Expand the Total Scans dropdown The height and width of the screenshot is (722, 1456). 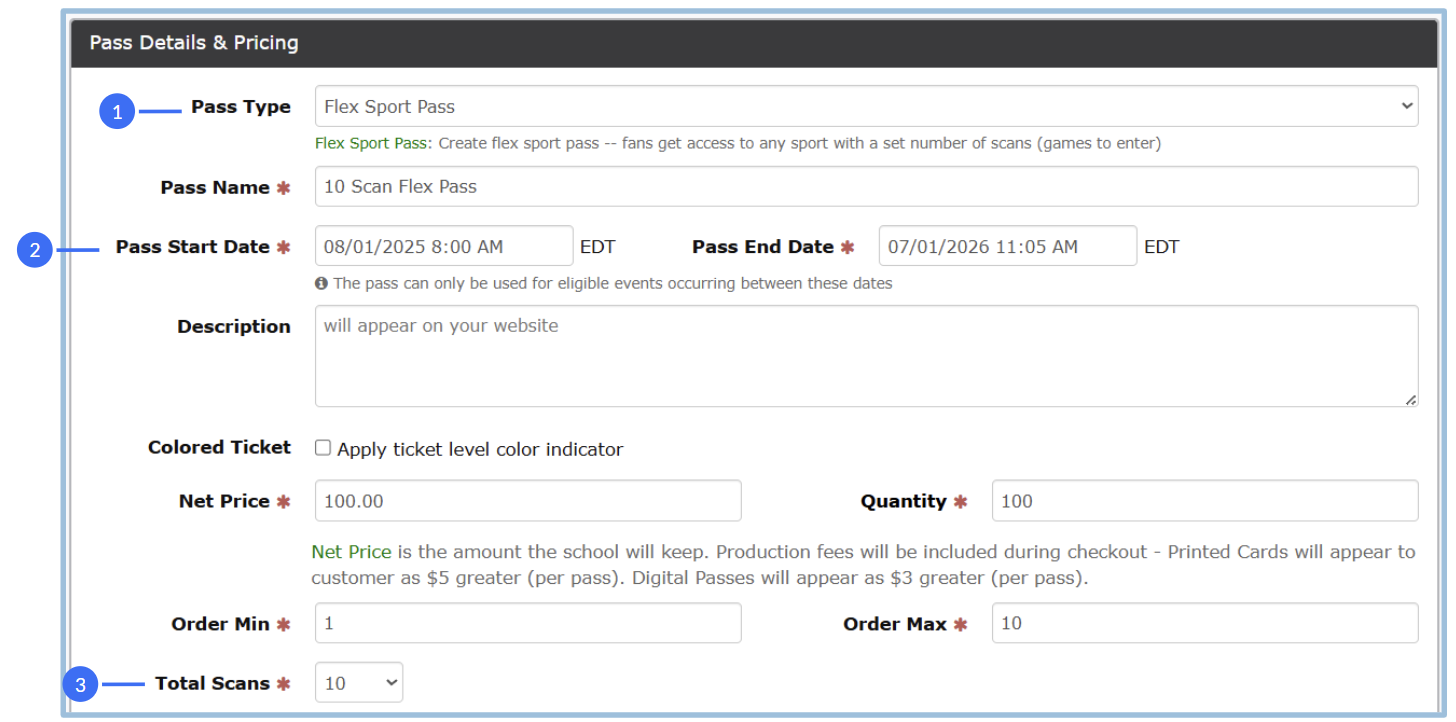359,683
